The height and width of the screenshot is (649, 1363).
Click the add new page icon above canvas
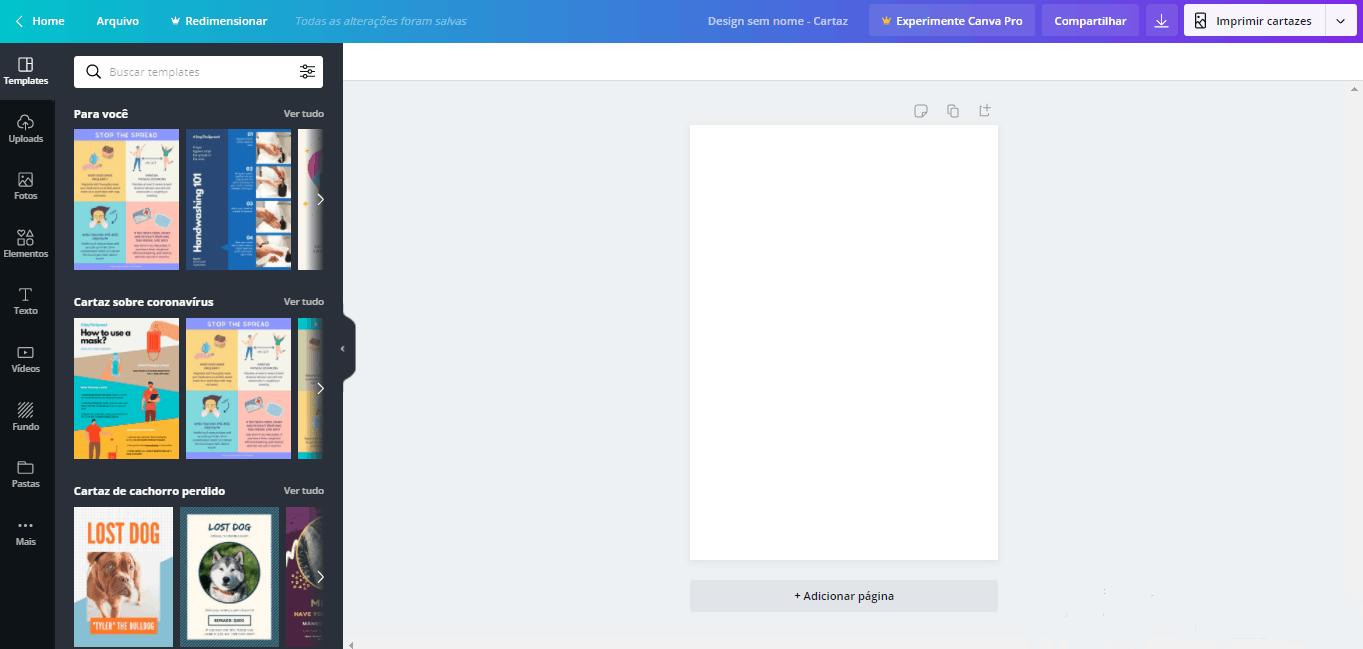click(984, 111)
